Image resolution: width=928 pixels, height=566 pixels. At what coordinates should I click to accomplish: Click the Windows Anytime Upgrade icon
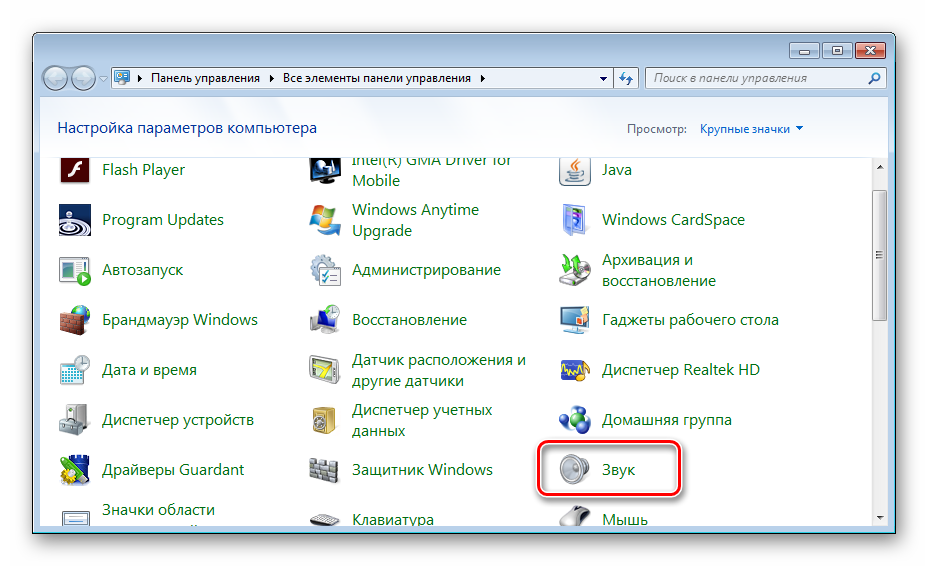pos(325,220)
